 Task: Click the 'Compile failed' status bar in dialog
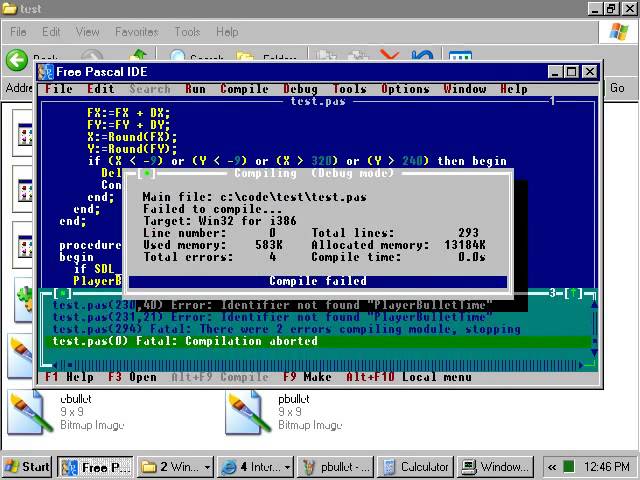318,281
